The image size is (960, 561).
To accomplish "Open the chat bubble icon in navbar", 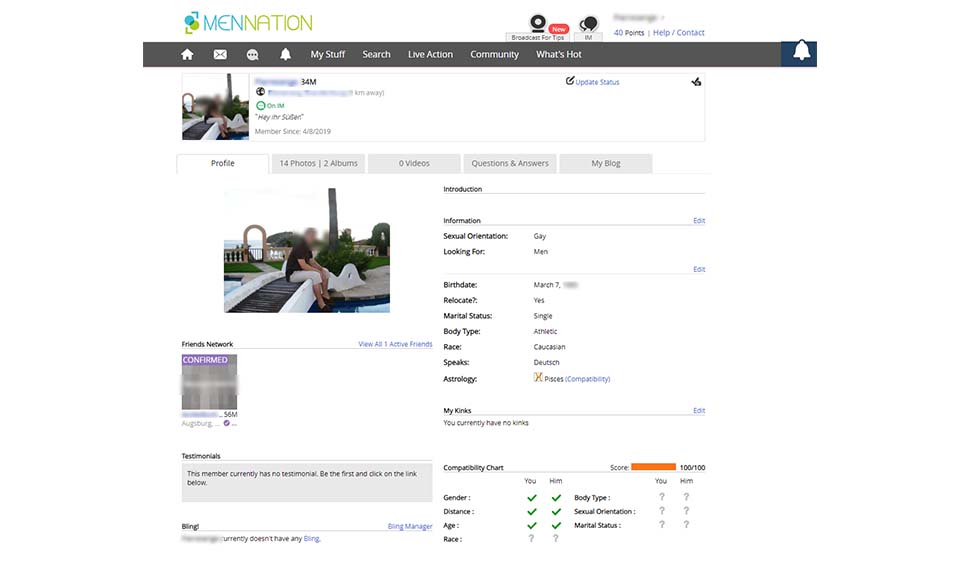I will pyautogui.click(x=252, y=54).
